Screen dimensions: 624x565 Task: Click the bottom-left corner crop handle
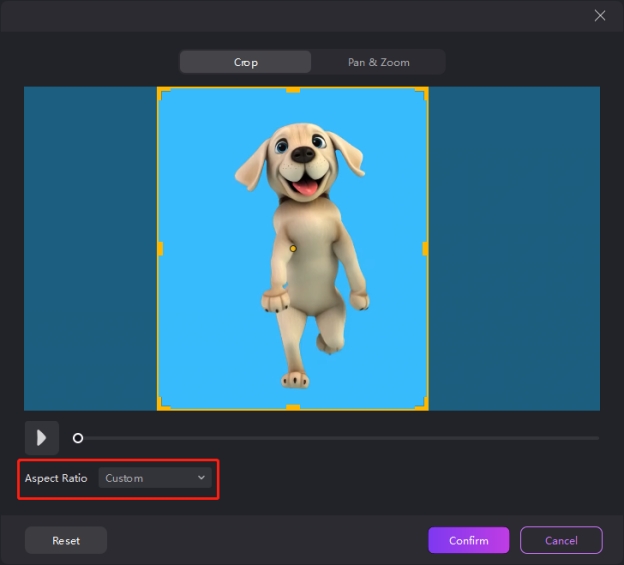[x=160, y=407]
